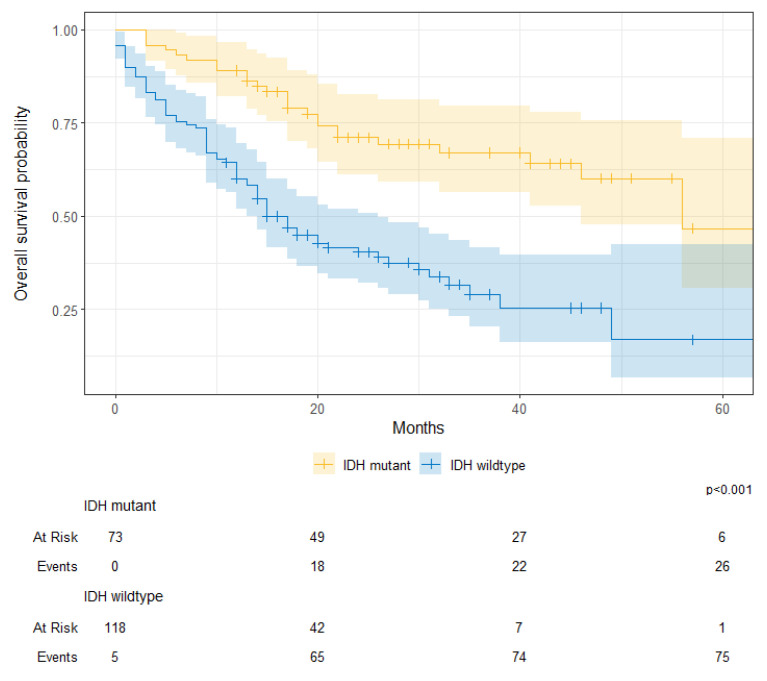Click the last blue censor mark near month 57
767x681 pixels.
[x=693, y=340]
